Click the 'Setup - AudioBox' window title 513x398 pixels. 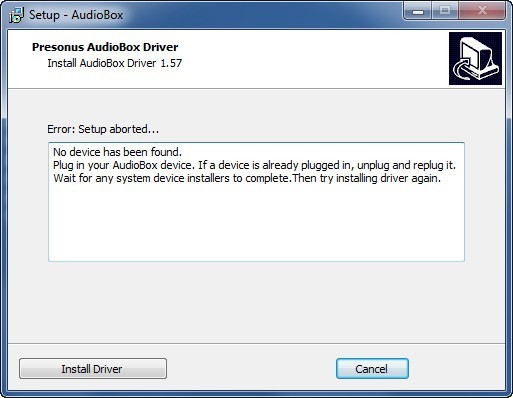pyautogui.click(x=76, y=15)
